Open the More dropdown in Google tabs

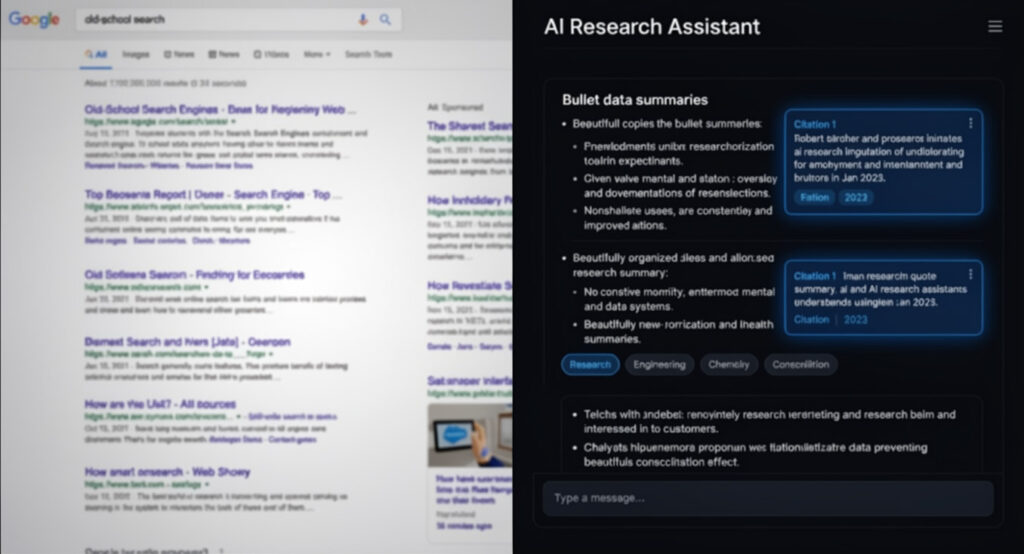click(x=317, y=54)
